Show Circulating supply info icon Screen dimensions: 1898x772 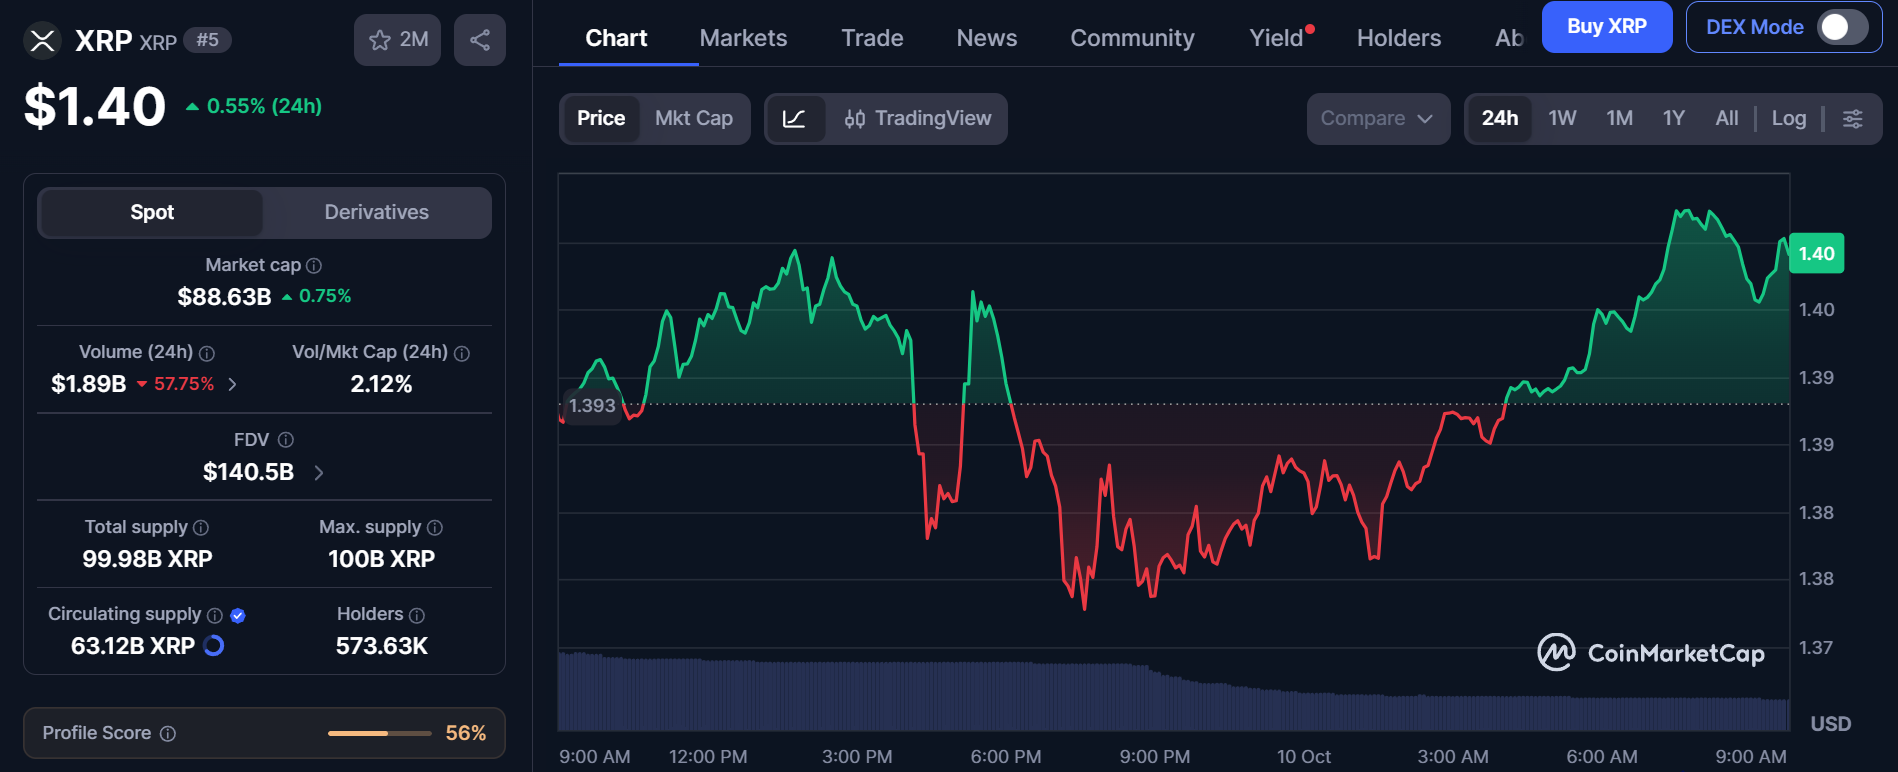tap(214, 615)
